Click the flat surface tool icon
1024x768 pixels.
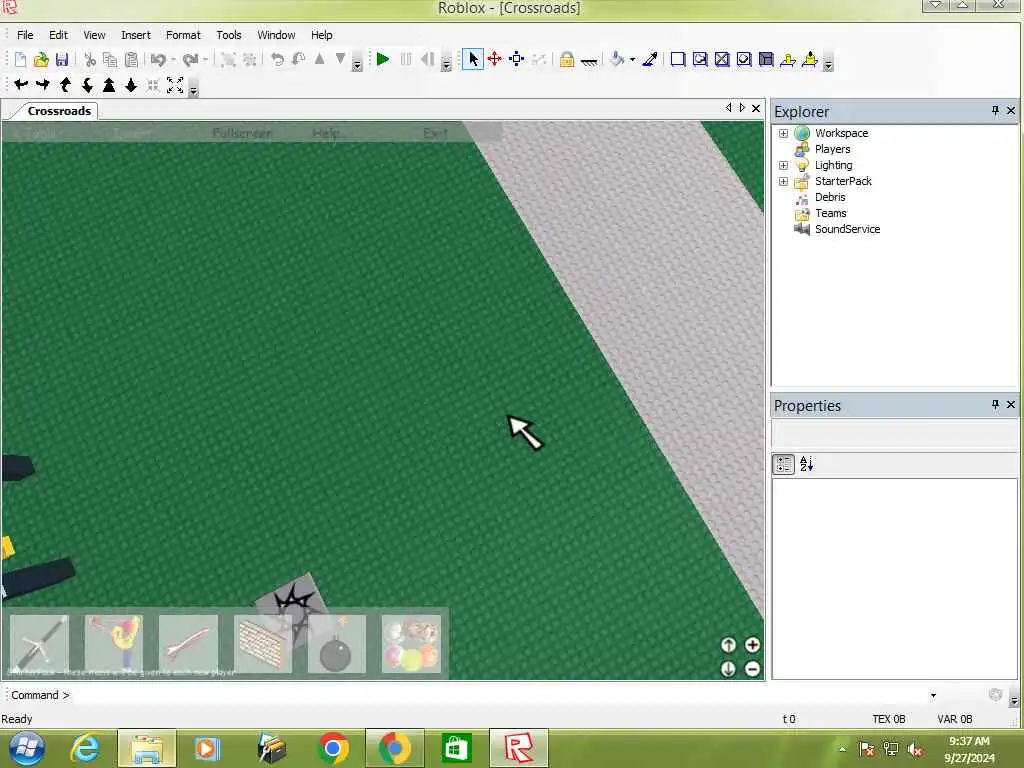[x=589, y=61]
